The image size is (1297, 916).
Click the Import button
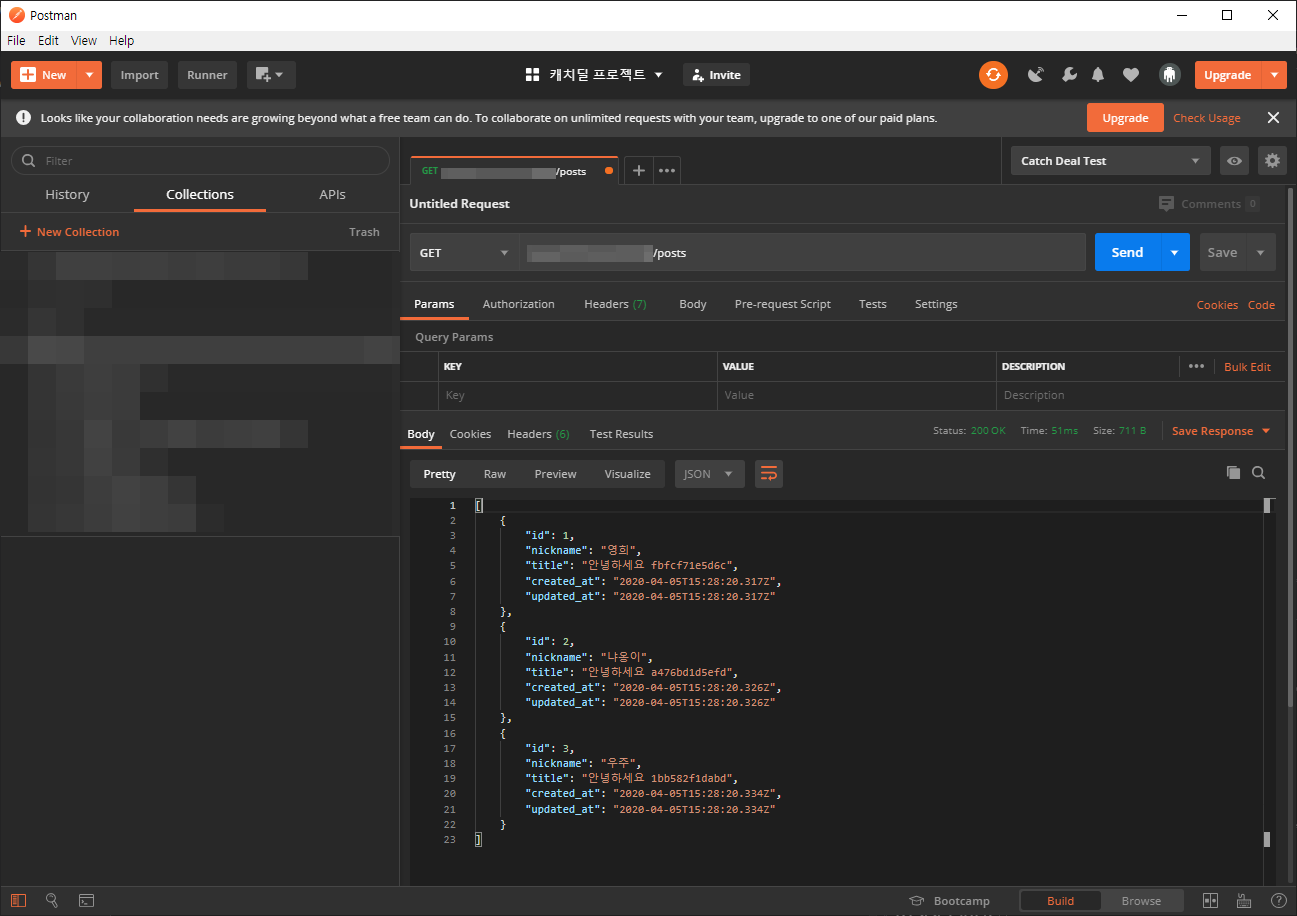click(140, 75)
